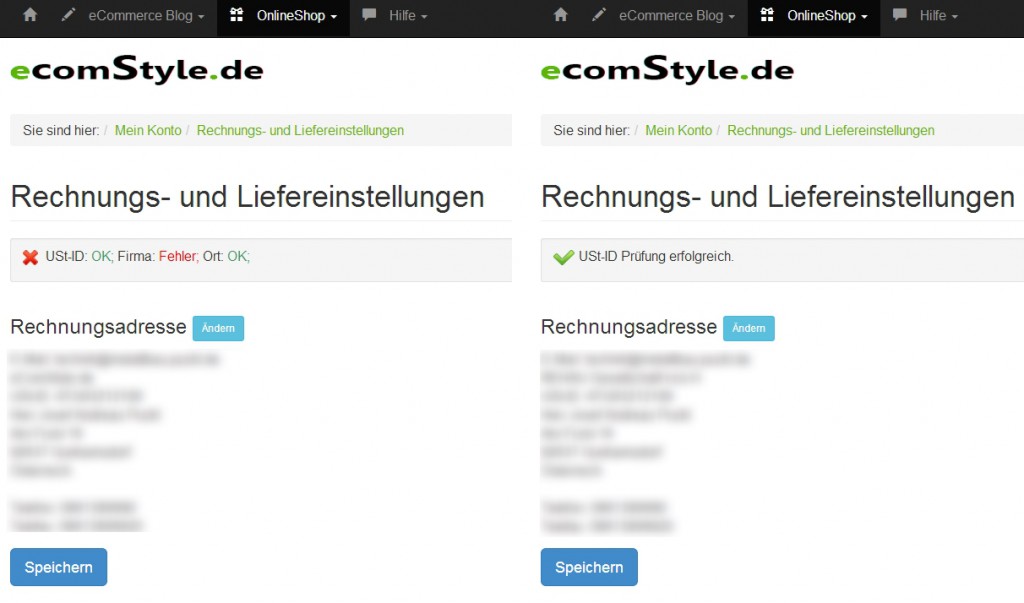Image resolution: width=1024 pixels, height=603 pixels.
Task: Click ecomStyle.de logo in left panel
Action: (136, 69)
